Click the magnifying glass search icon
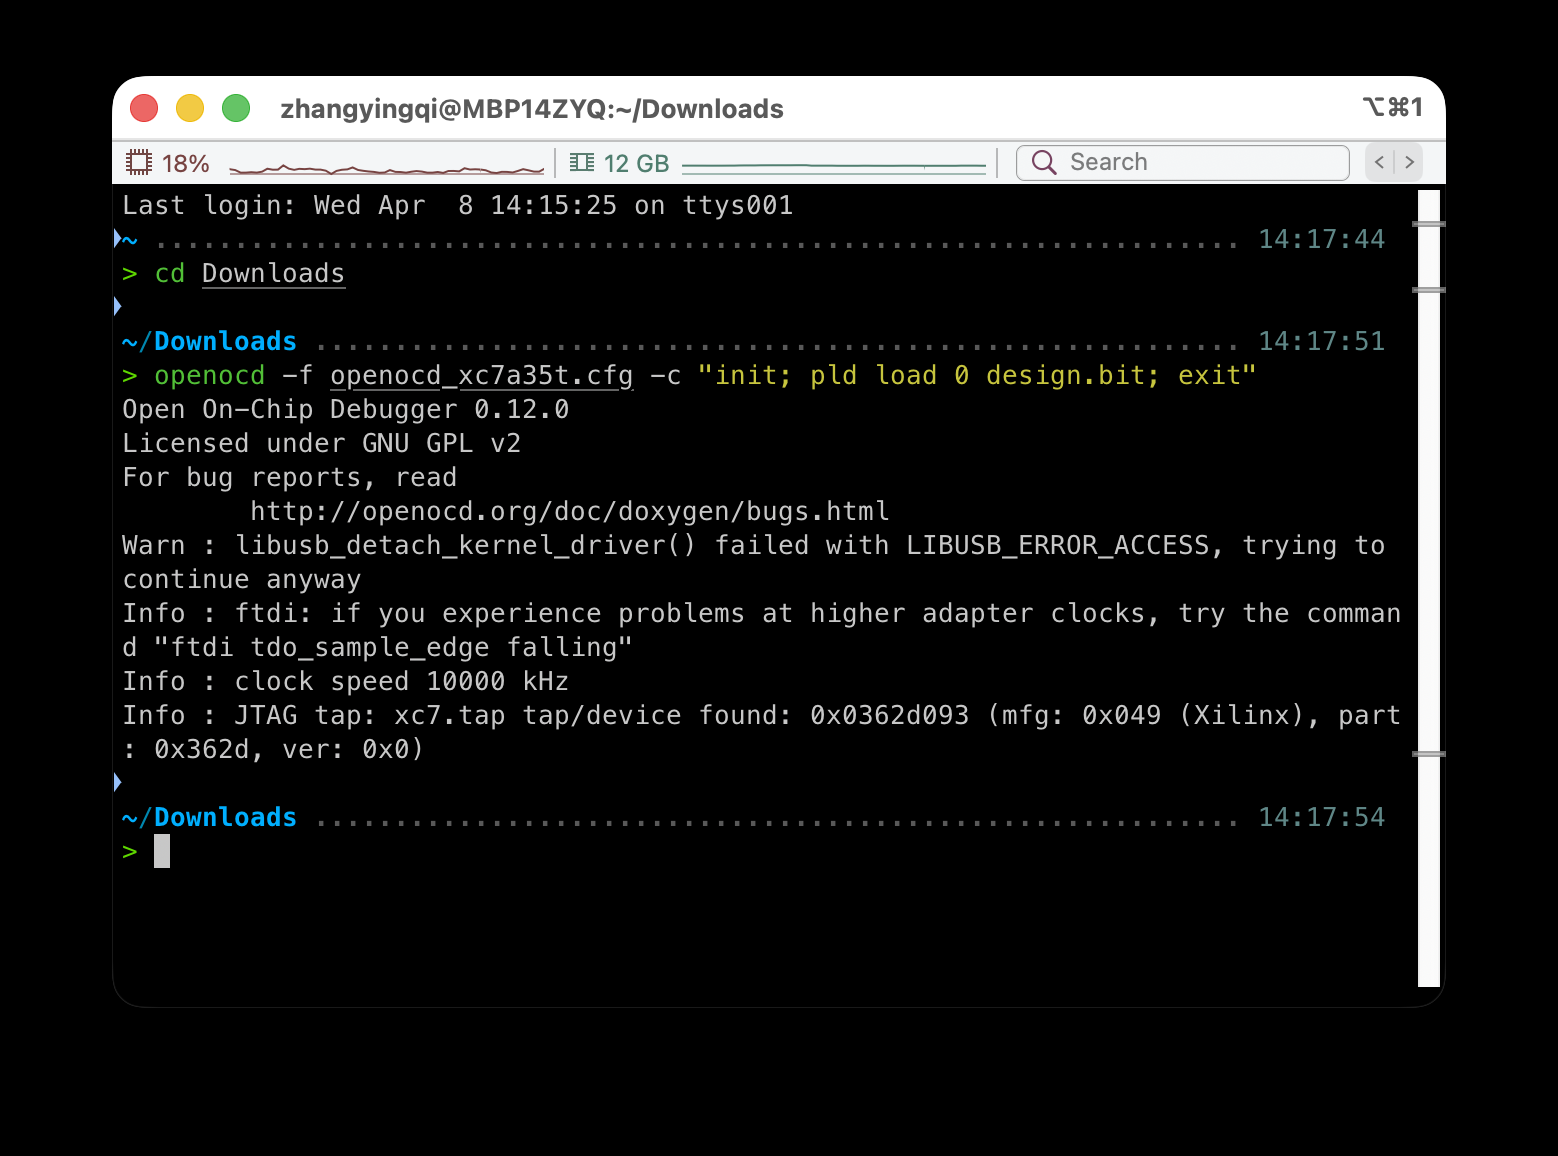1558x1156 pixels. coord(1043,162)
